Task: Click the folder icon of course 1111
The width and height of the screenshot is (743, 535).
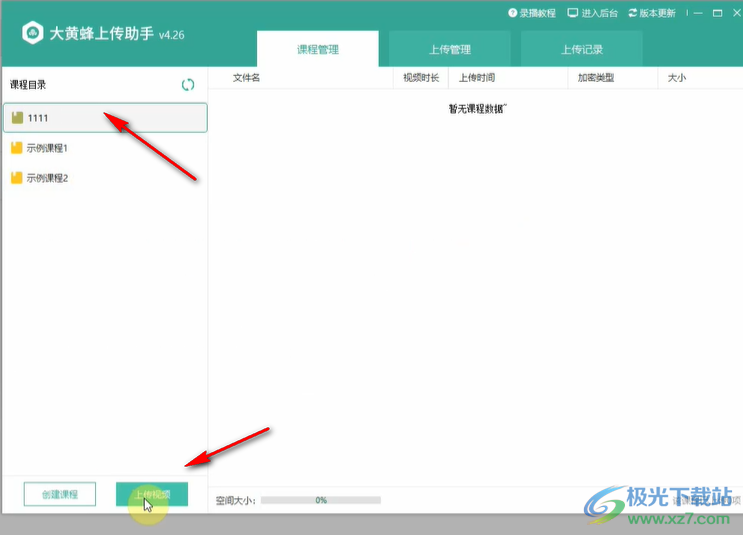Action: [18, 118]
